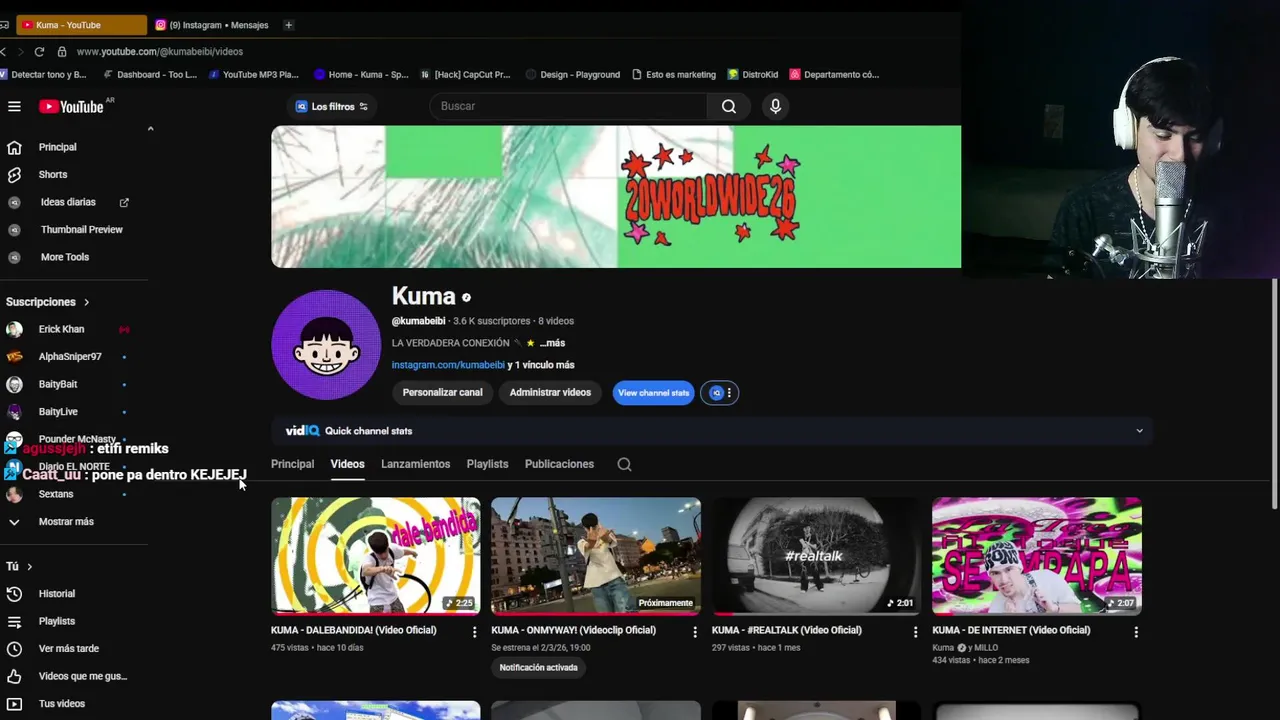Click the channel banner image
Image resolution: width=1280 pixels, height=720 pixels.
[x=616, y=197]
